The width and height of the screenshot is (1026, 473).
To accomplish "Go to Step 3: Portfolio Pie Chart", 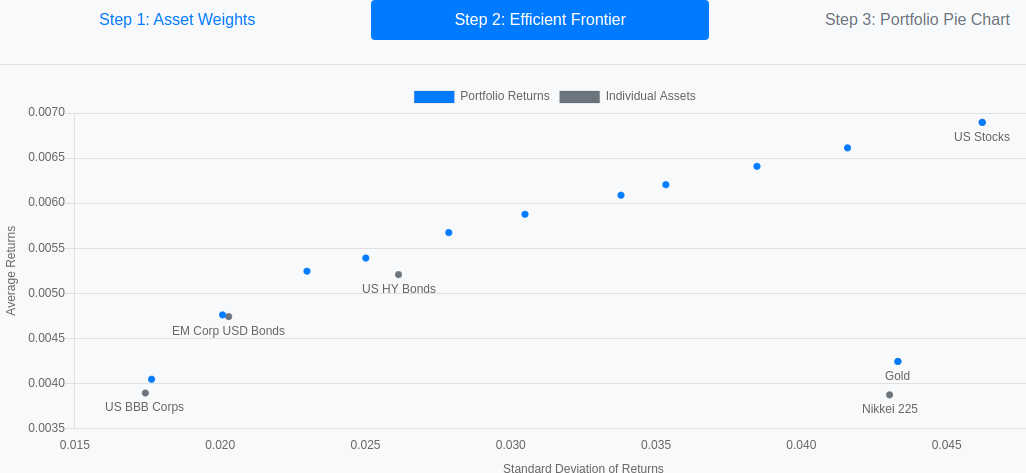I will [x=917, y=20].
